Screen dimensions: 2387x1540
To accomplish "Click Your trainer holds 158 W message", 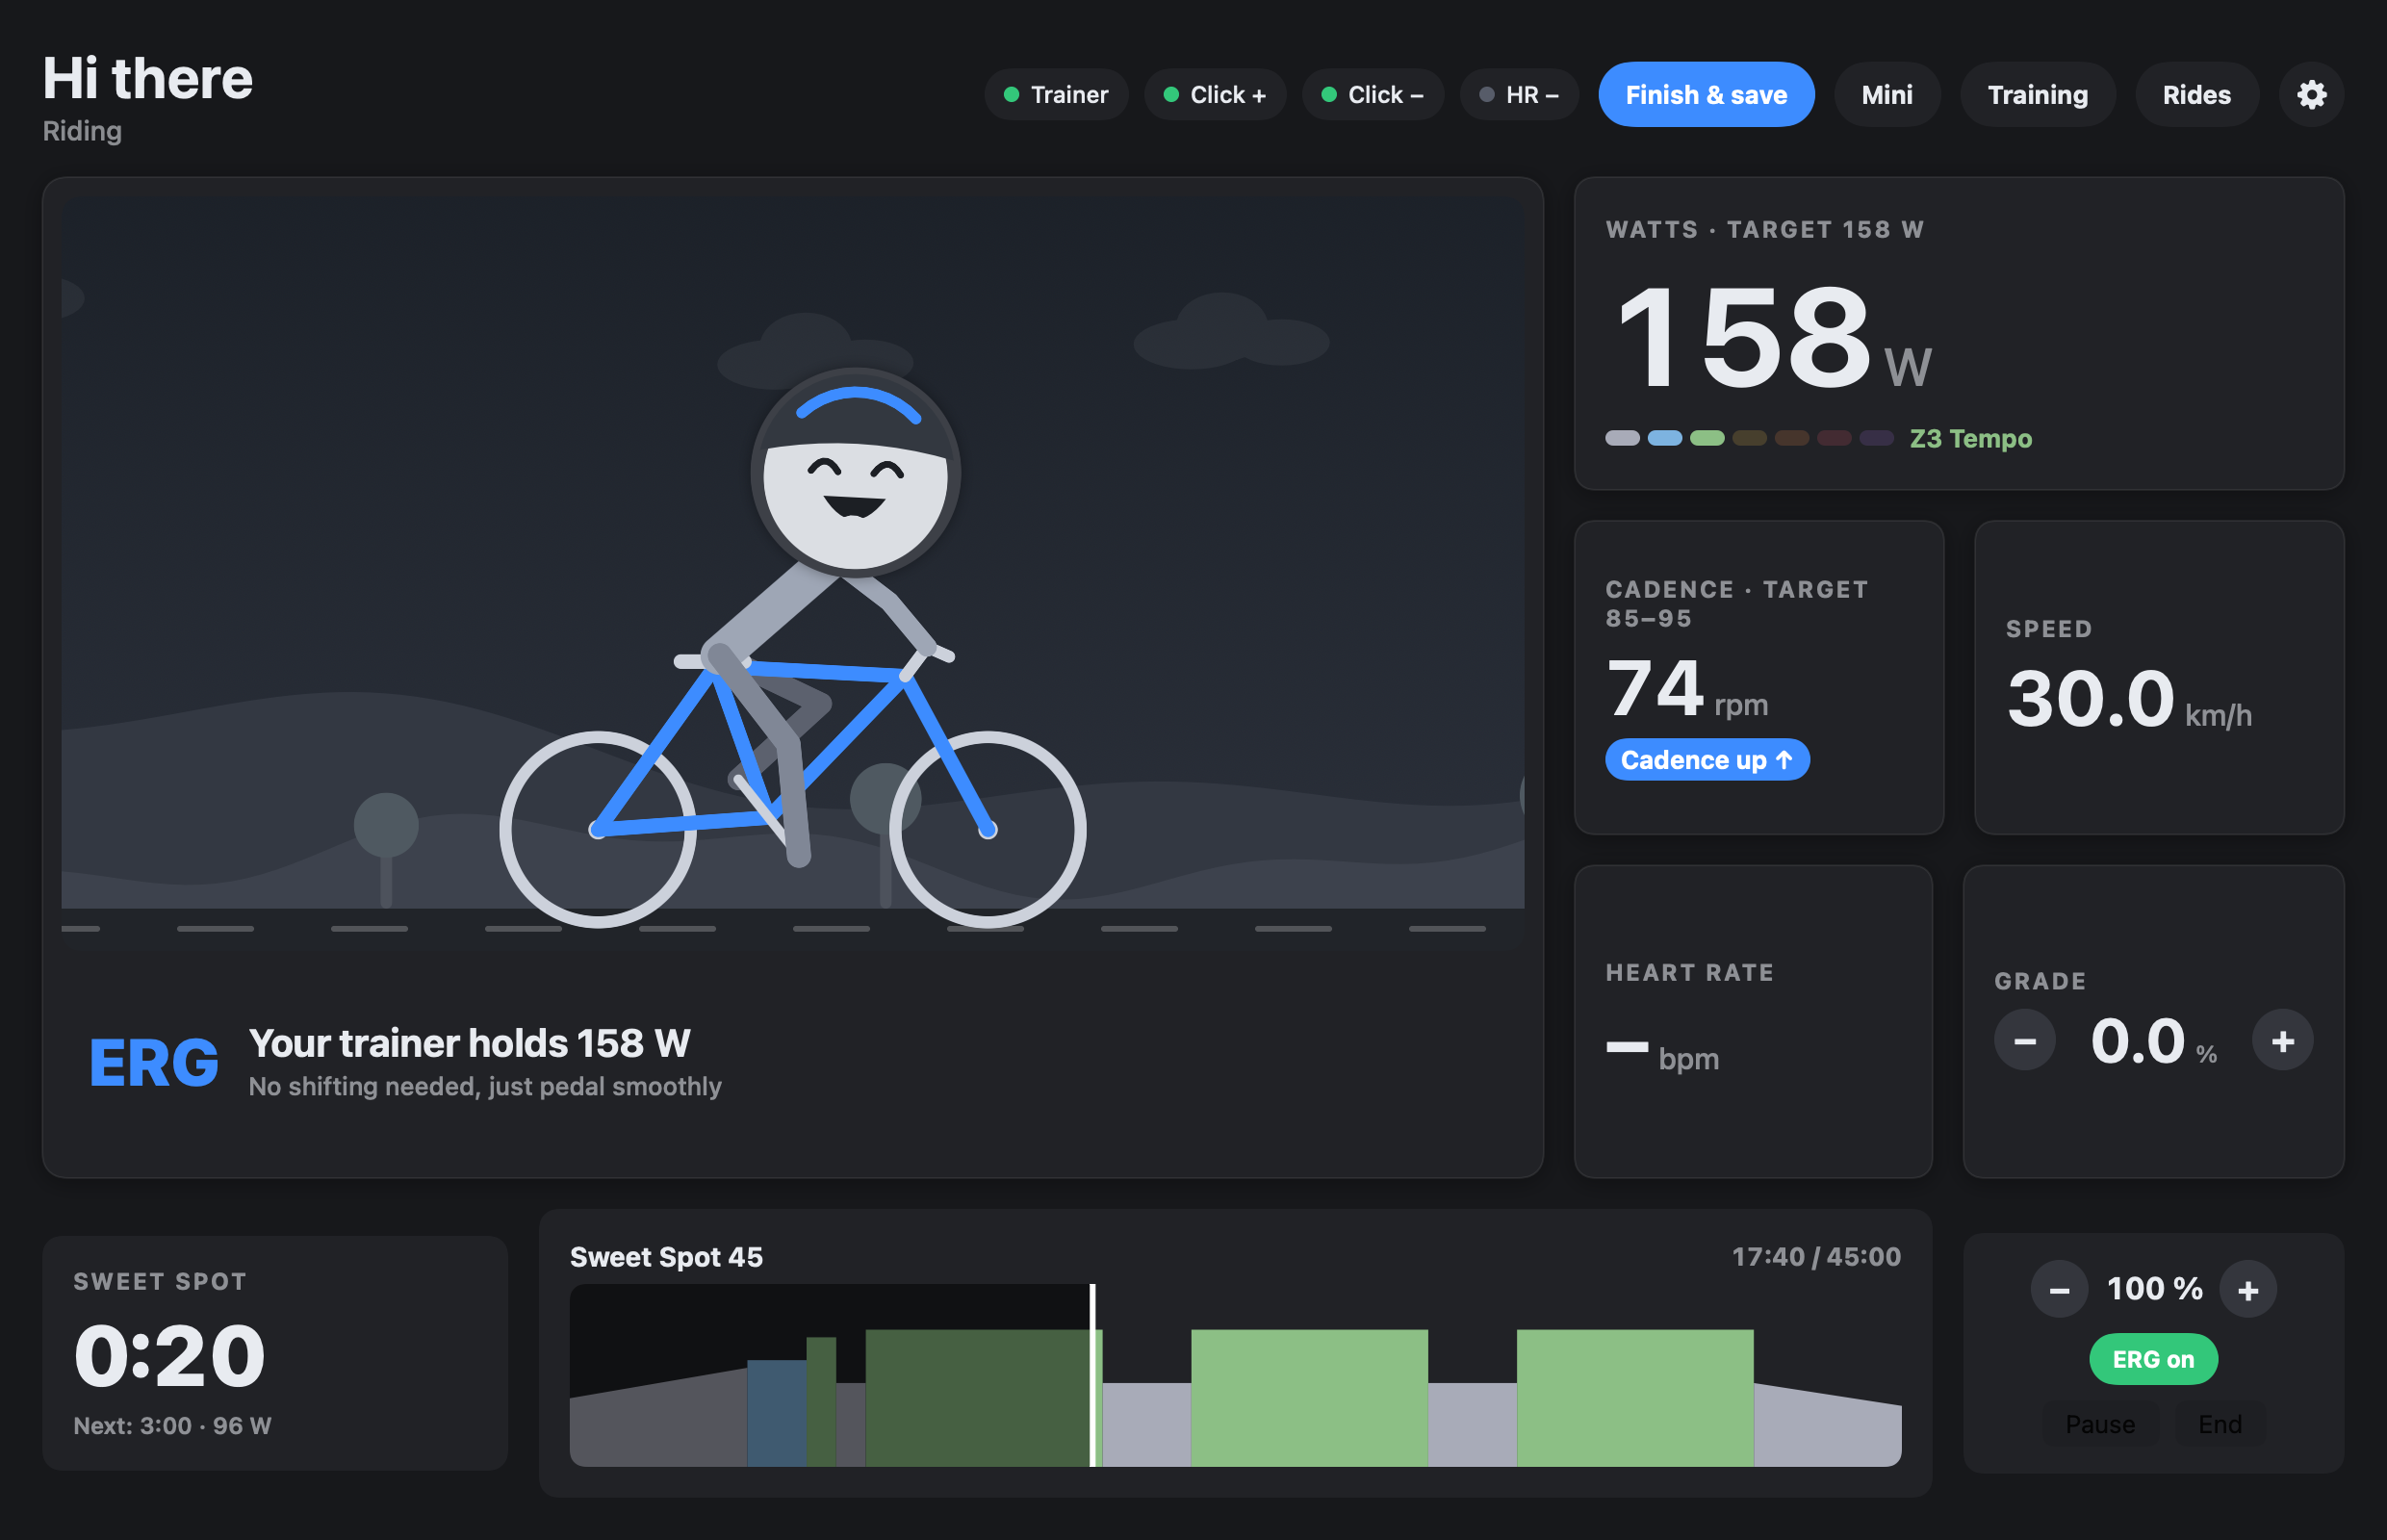I will click(469, 1043).
